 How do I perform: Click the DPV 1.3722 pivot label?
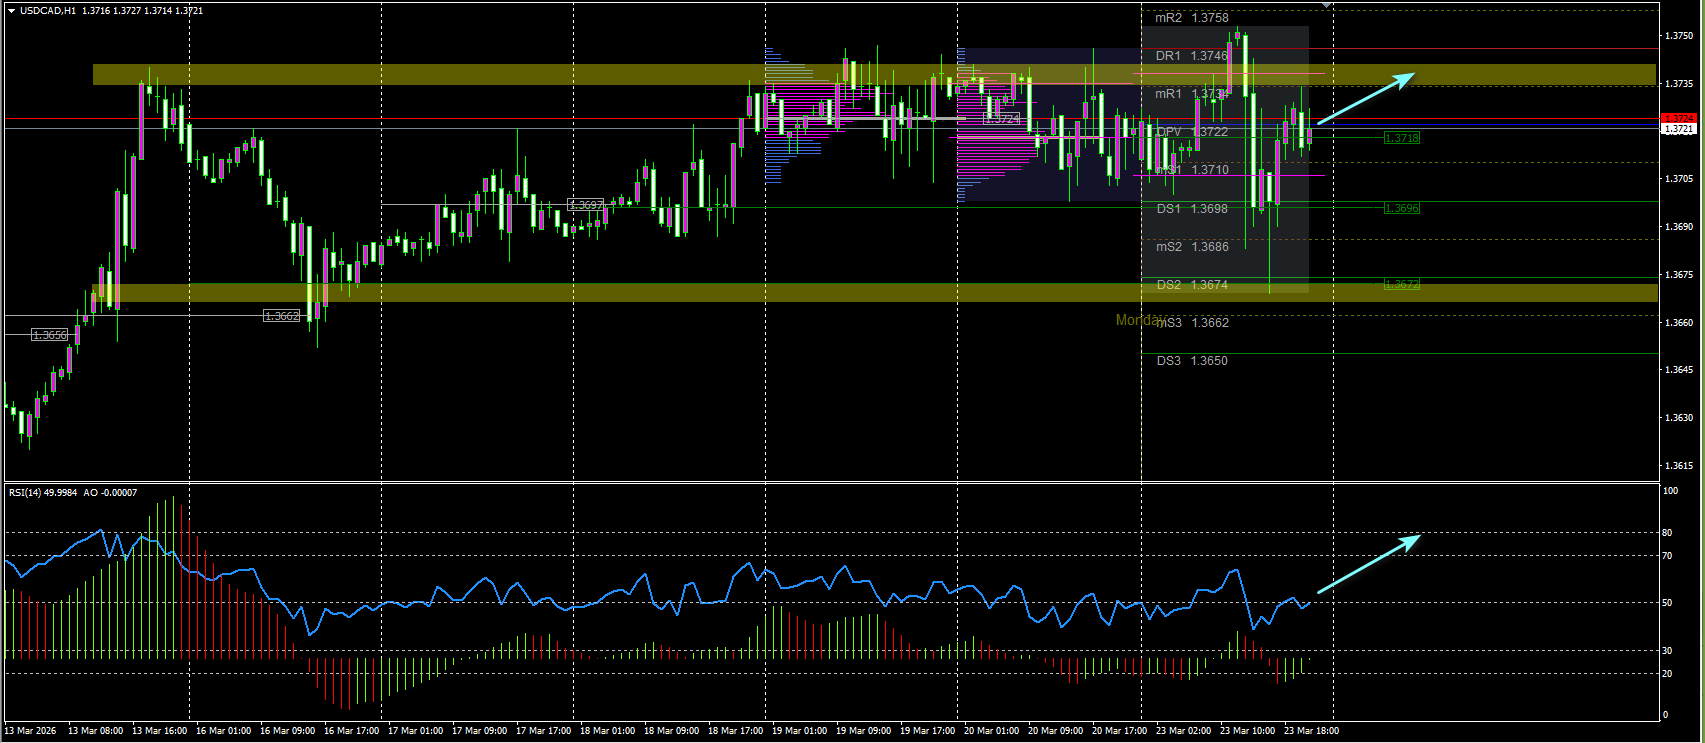click(x=1192, y=132)
